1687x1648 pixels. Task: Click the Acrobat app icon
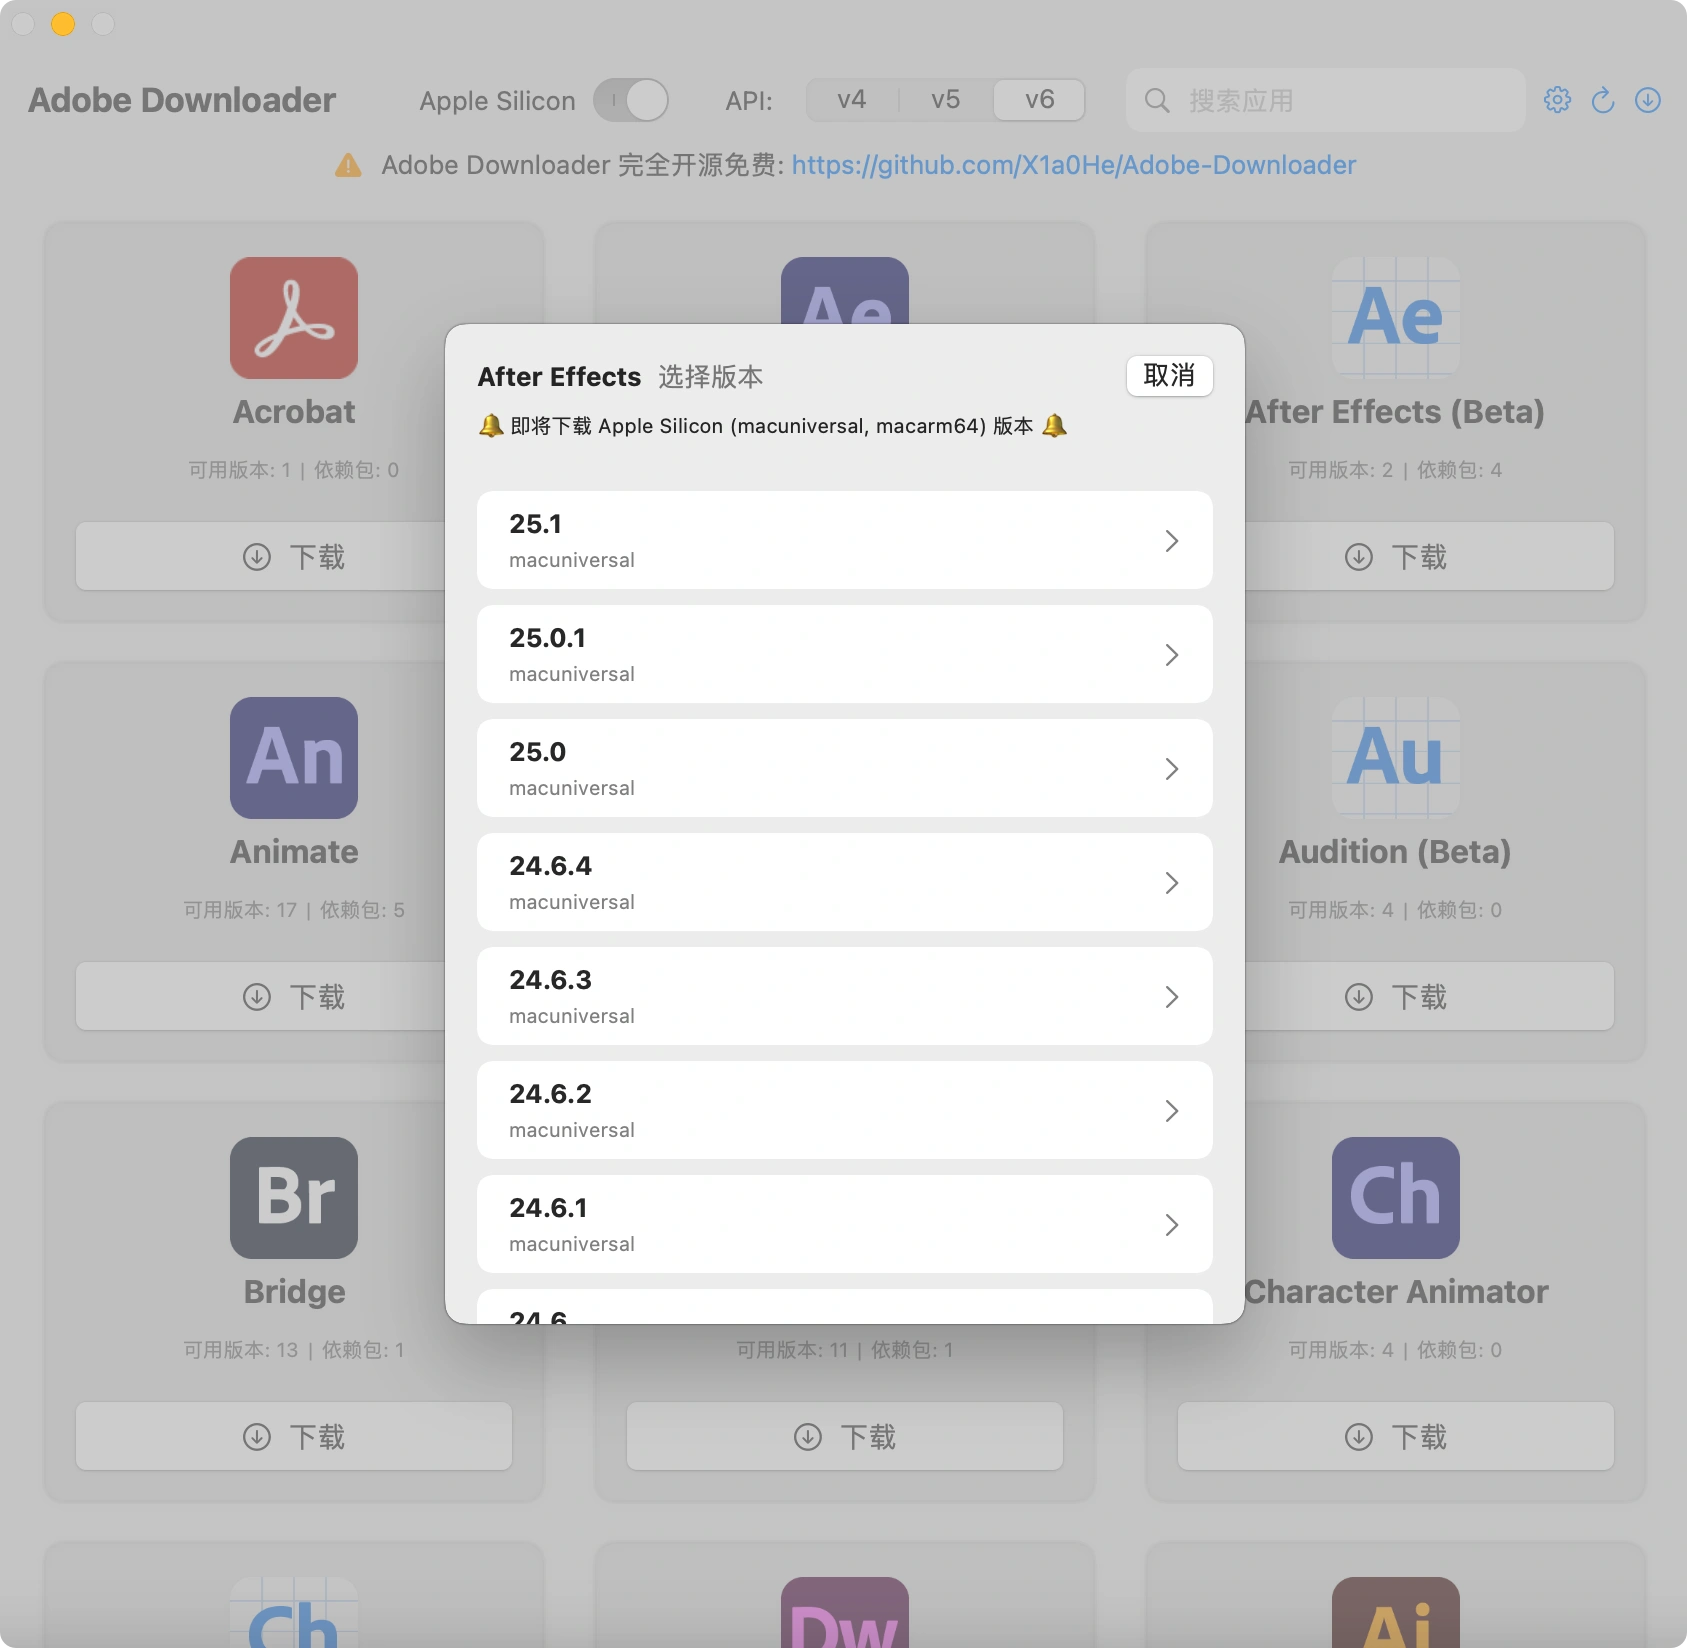[x=294, y=318]
